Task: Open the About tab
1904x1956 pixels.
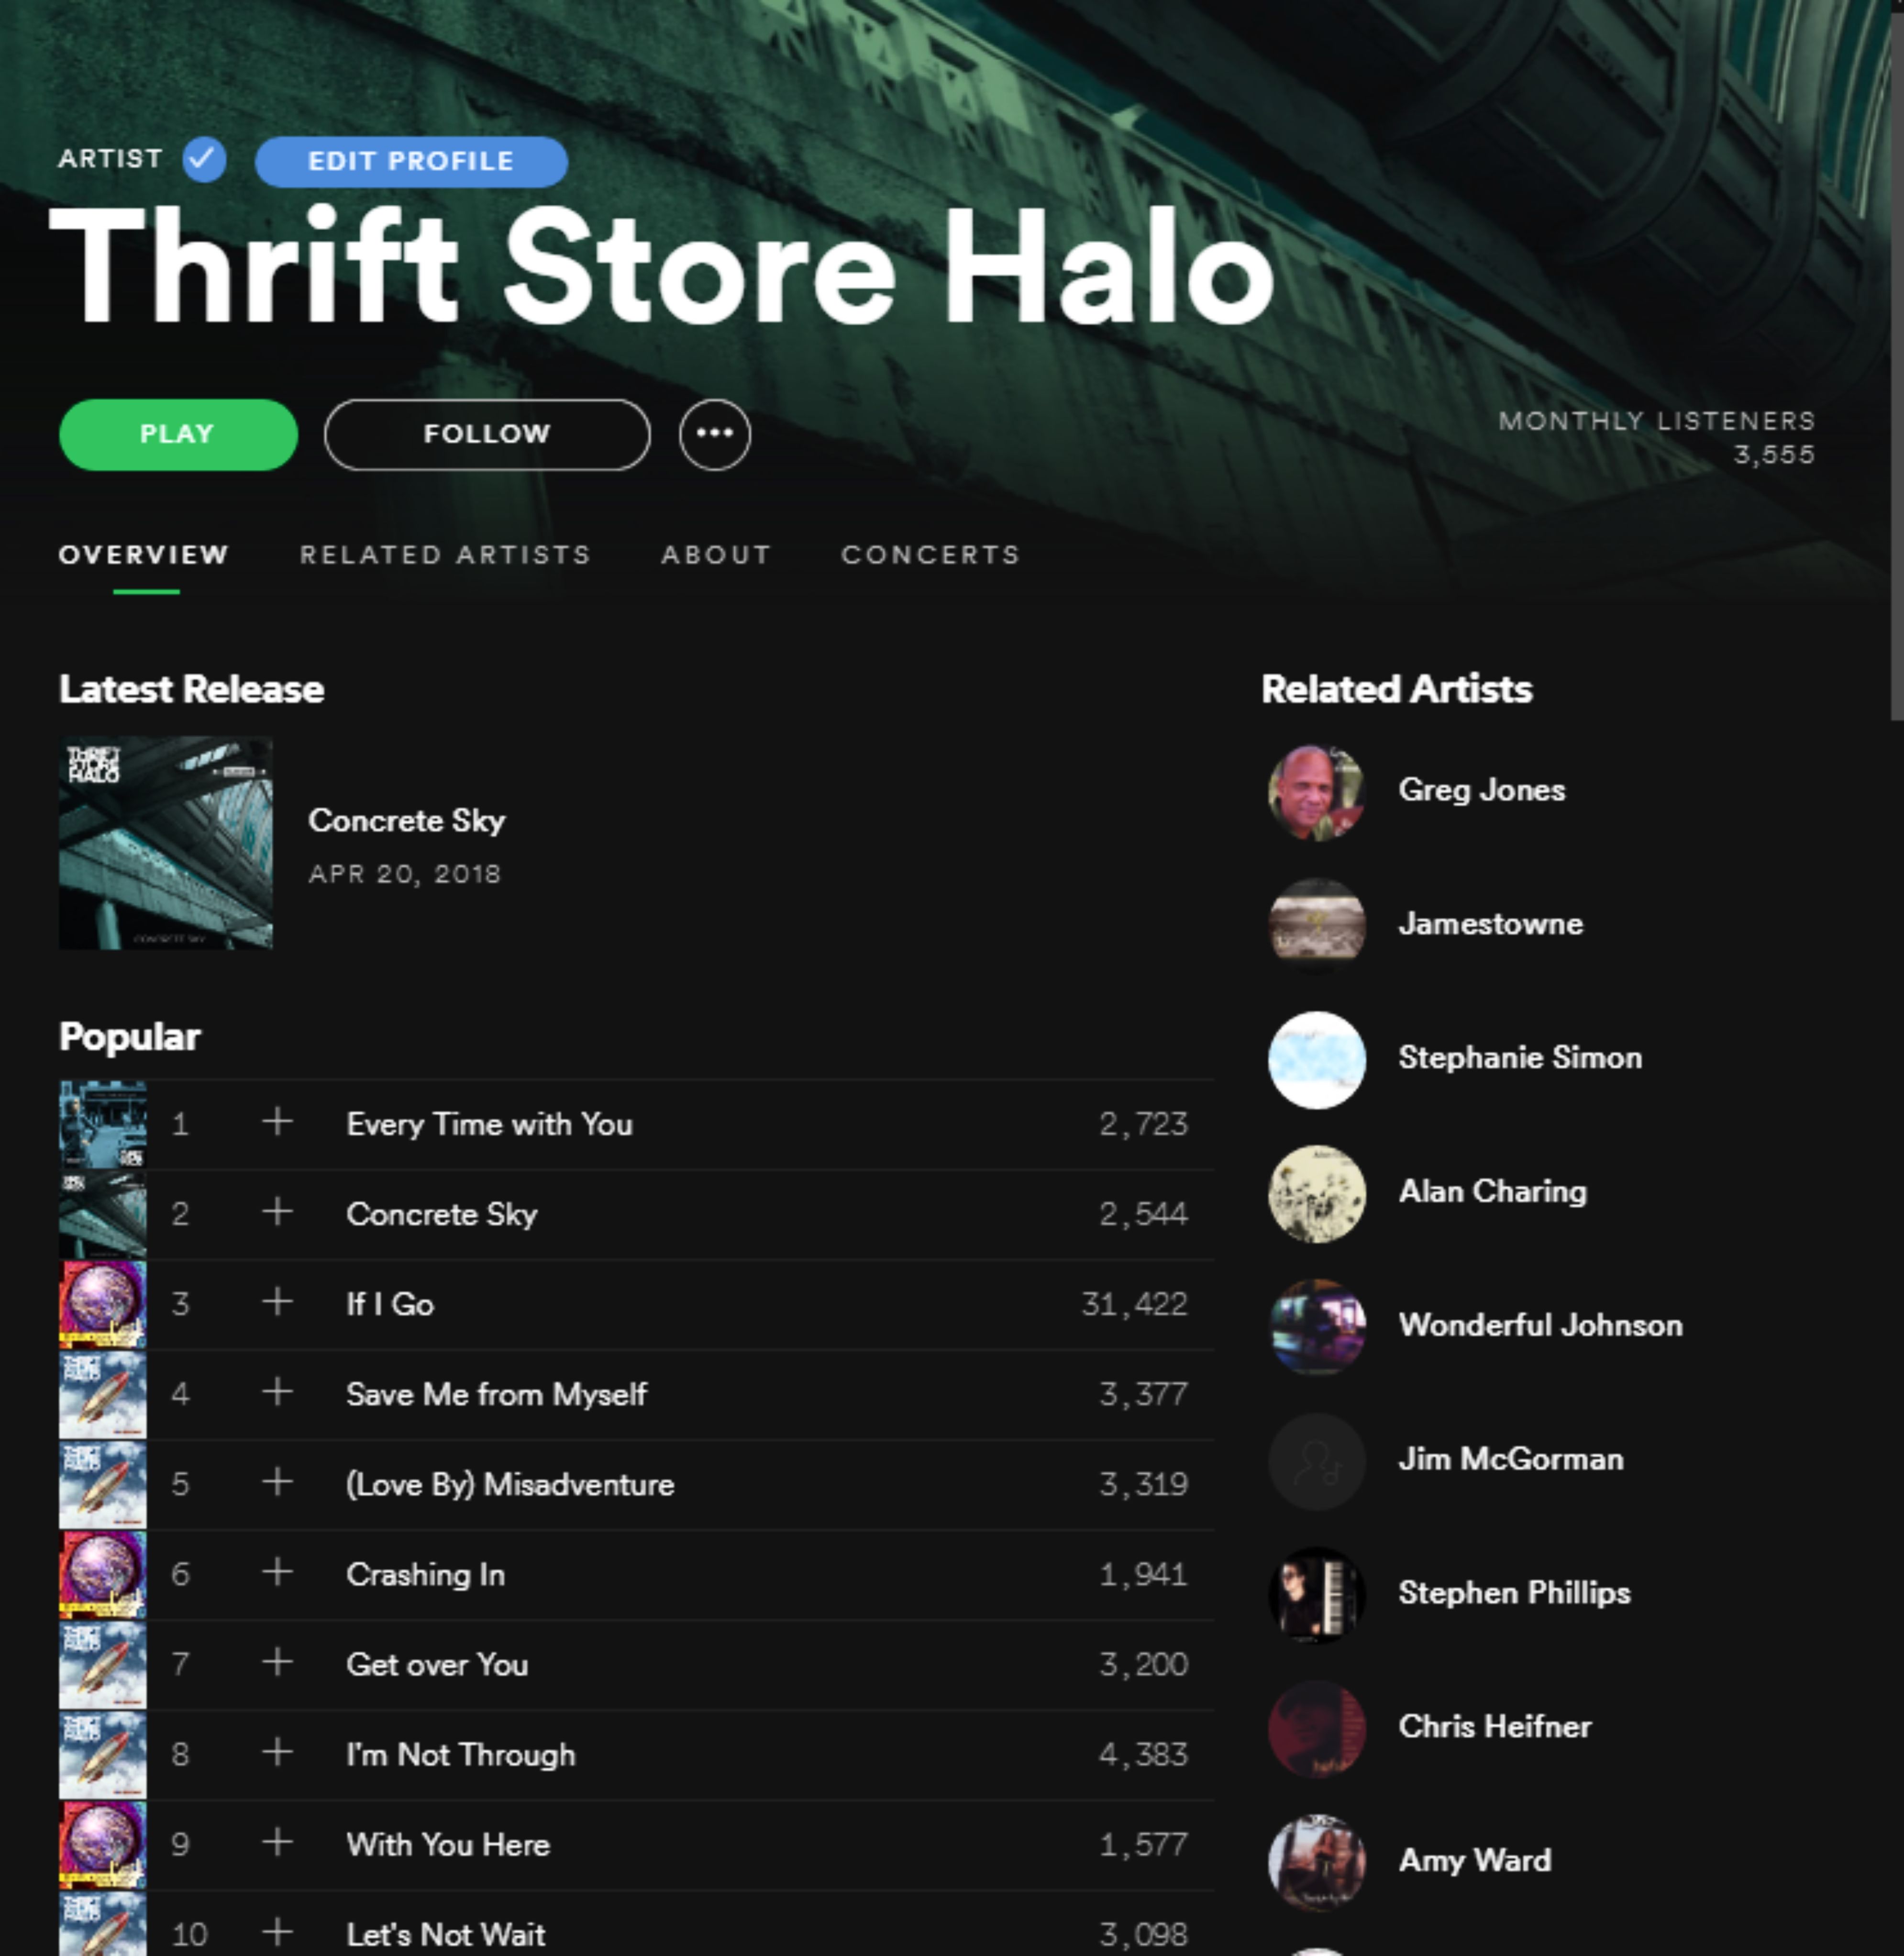Action: pos(716,555)
